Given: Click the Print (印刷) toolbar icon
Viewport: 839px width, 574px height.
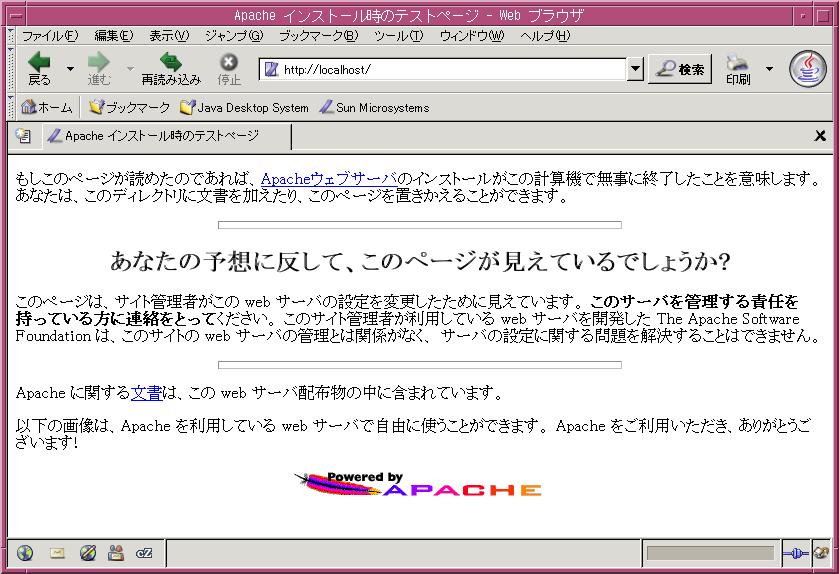Looking at the screenshot, I should click(x=738, y=68).
